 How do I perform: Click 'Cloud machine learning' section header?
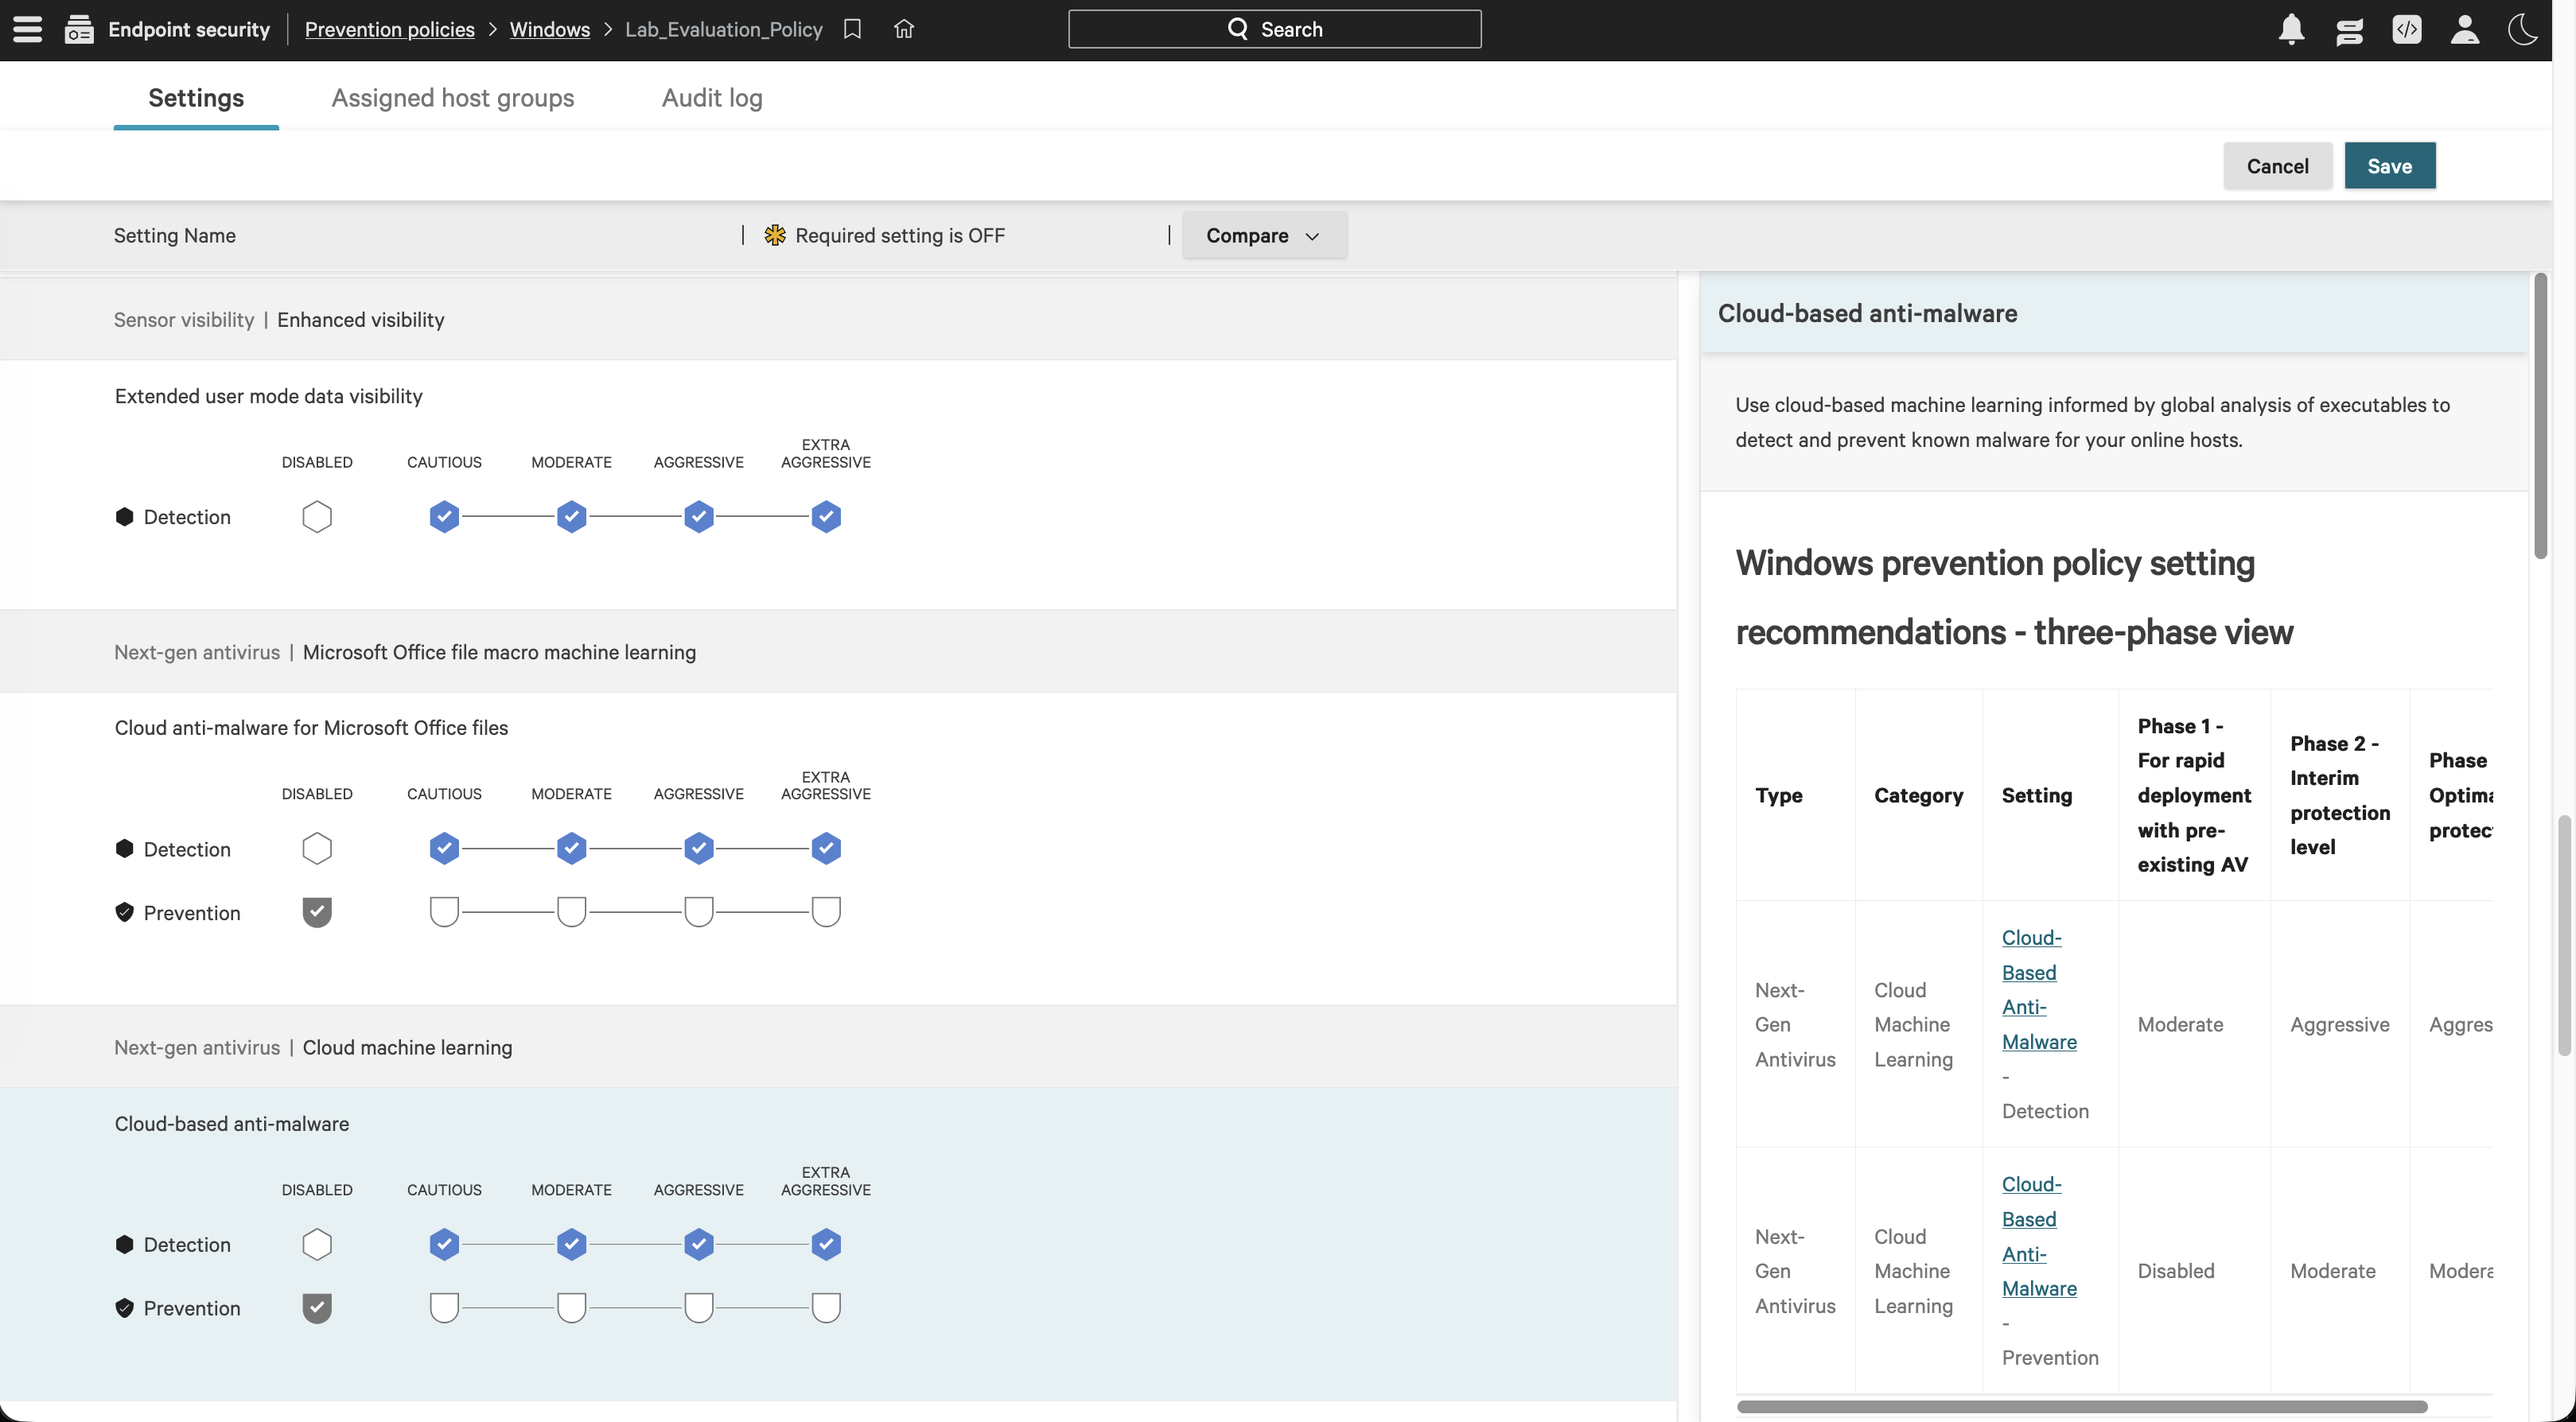pos(407,1047)
